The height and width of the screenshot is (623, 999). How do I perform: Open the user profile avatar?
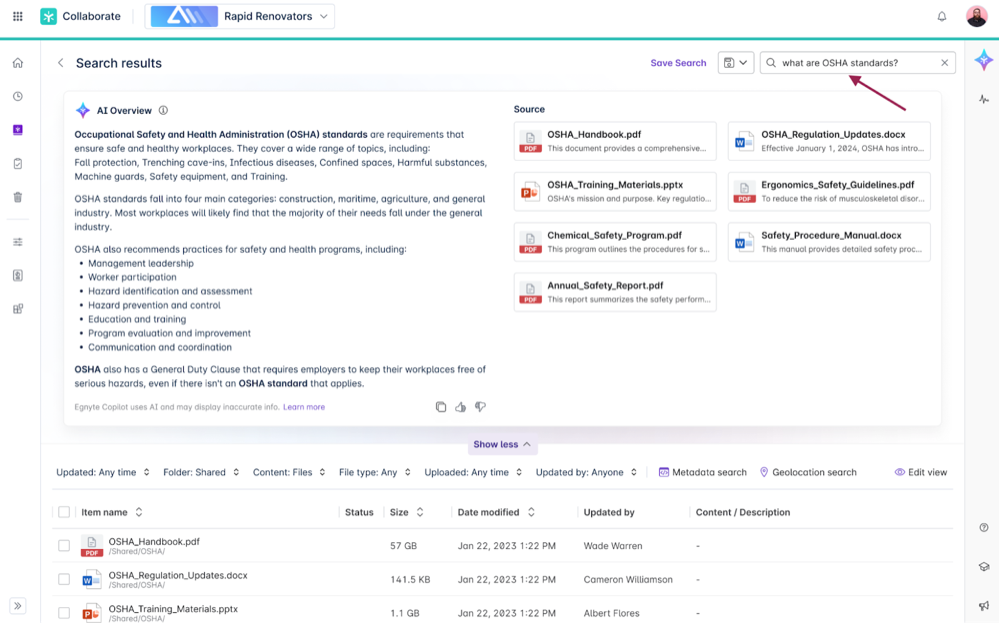click(976, 17)
